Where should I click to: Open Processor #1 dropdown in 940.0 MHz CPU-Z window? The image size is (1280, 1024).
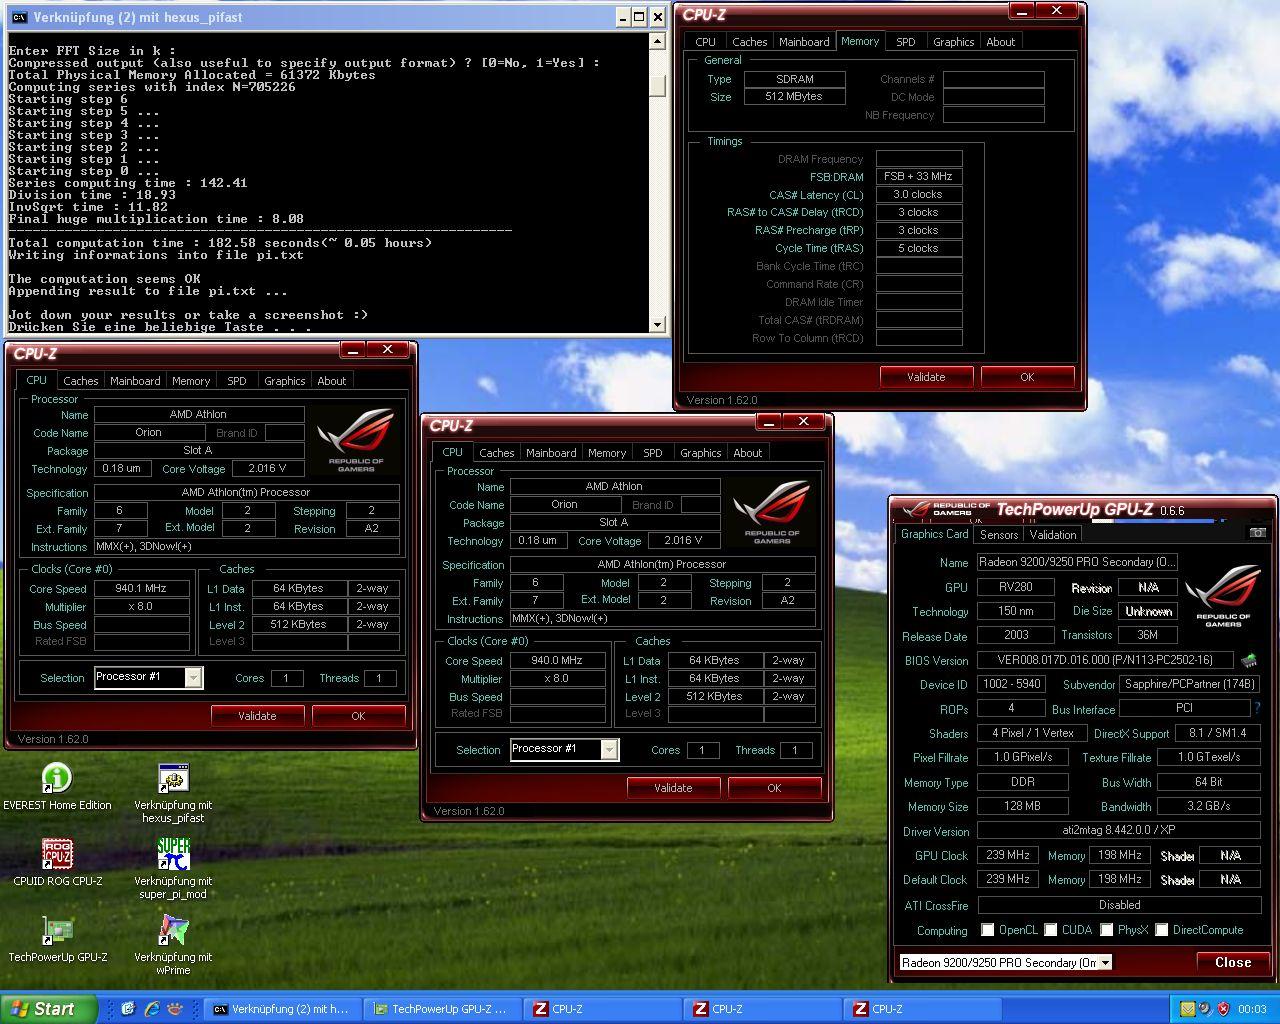[610, 750]
